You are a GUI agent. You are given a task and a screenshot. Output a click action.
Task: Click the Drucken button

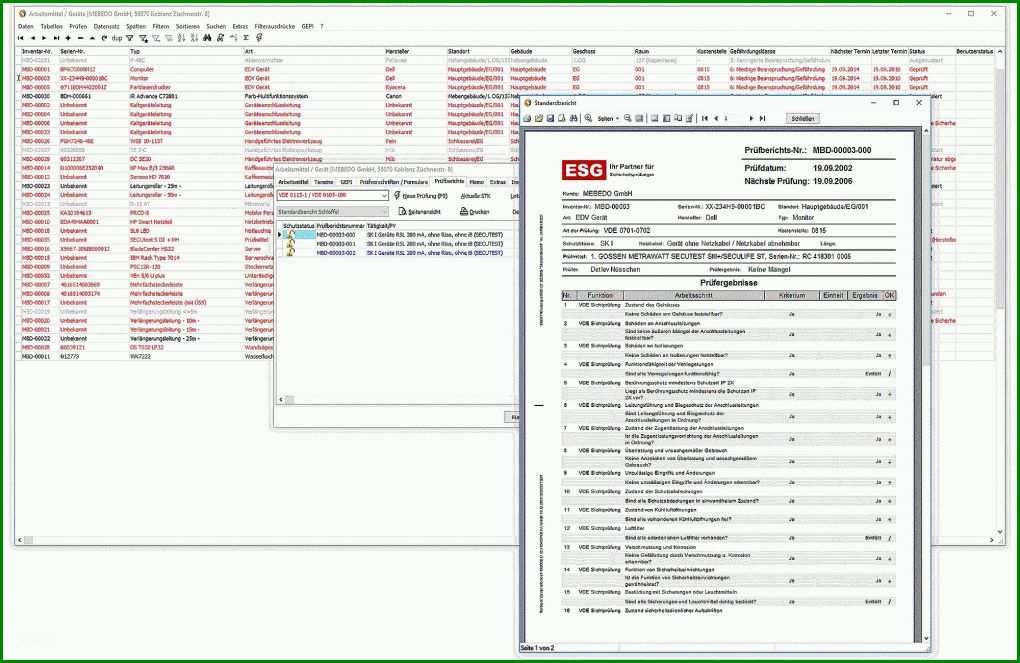(474, 211)
